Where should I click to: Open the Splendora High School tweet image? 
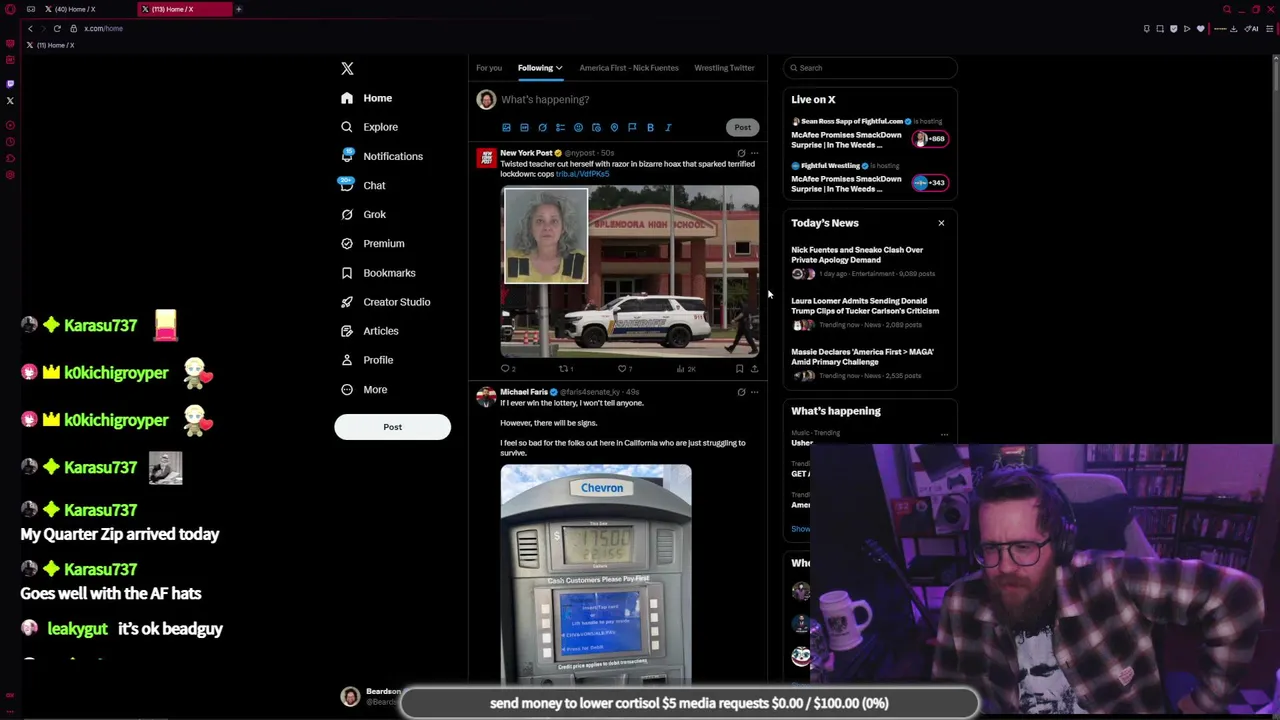coord(630,271)
